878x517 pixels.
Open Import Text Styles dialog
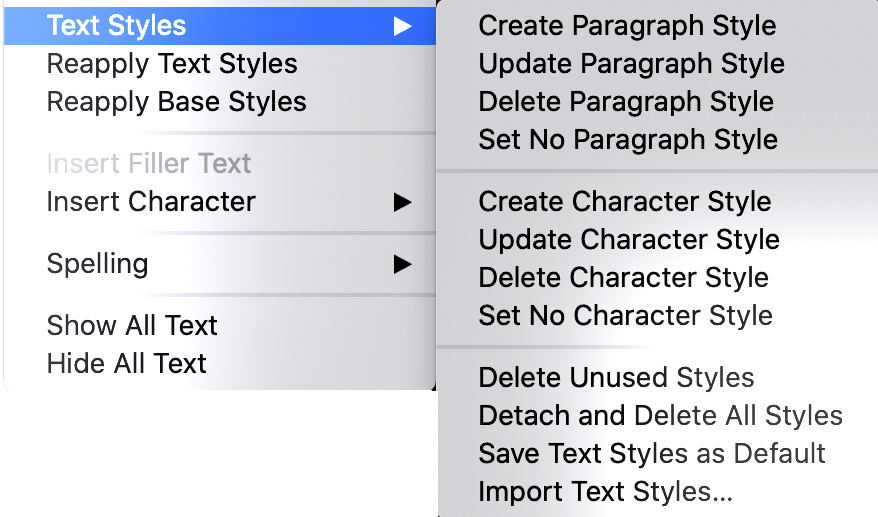pyautogui.click(x=605, y=492)
